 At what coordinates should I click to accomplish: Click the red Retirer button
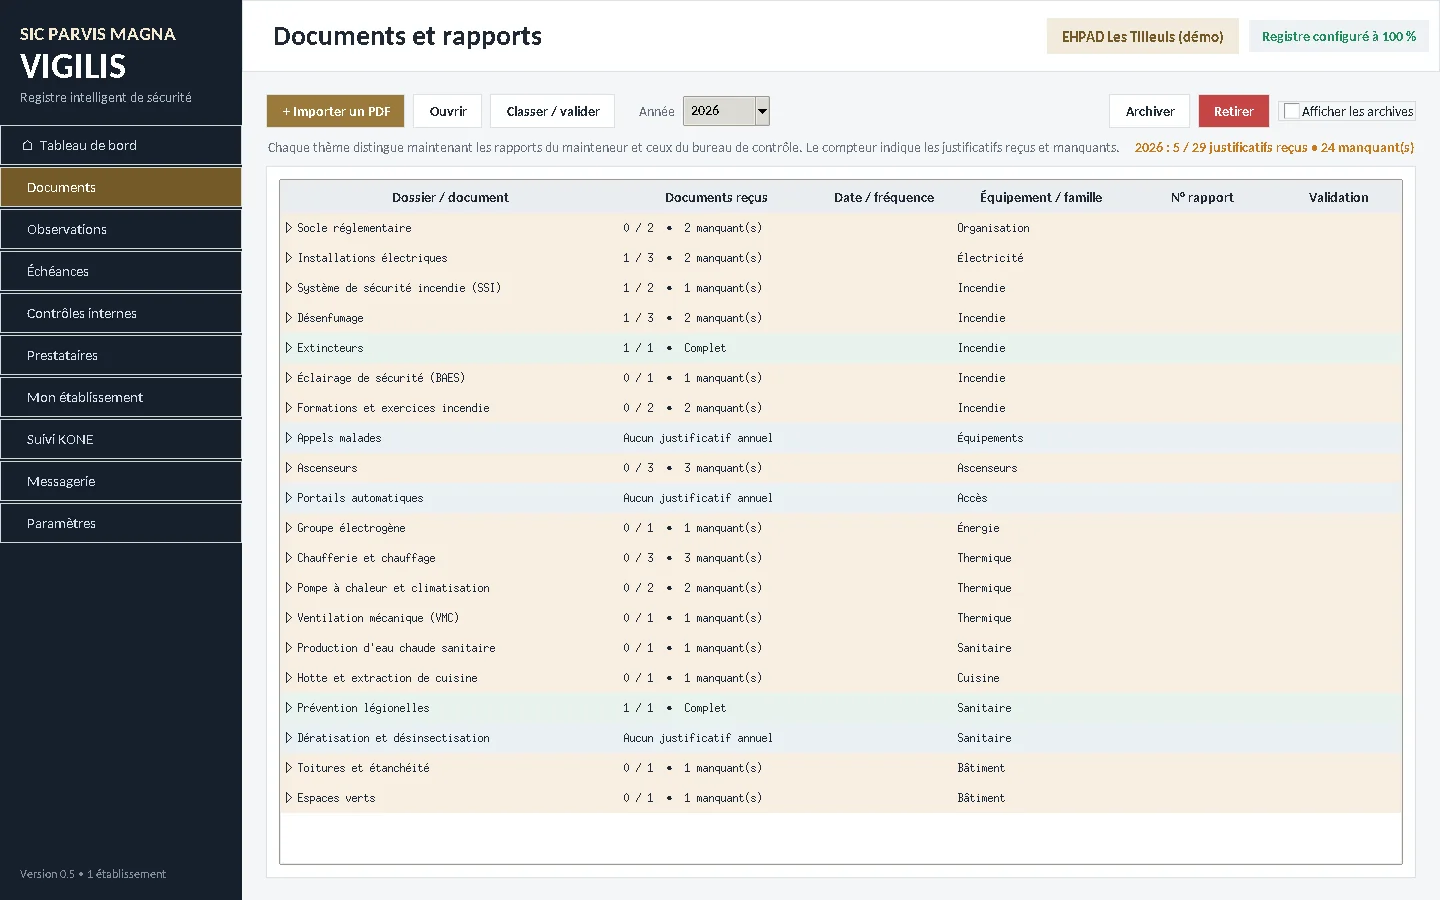1234,111
